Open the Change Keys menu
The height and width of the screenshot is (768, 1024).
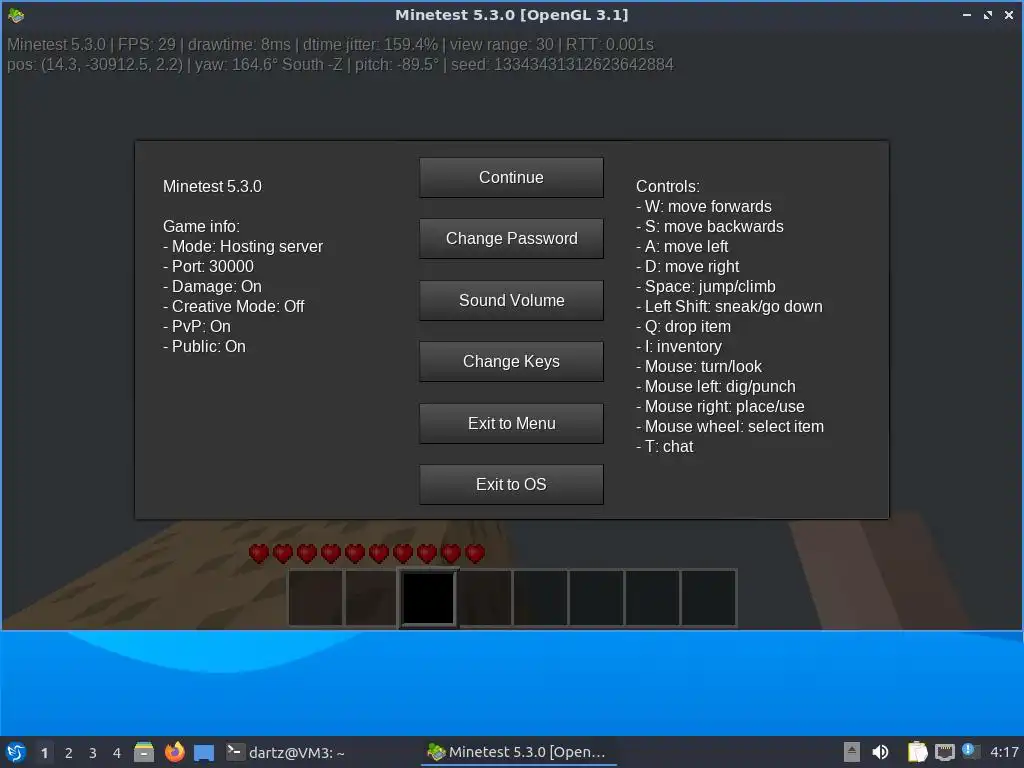pos(511,361)
